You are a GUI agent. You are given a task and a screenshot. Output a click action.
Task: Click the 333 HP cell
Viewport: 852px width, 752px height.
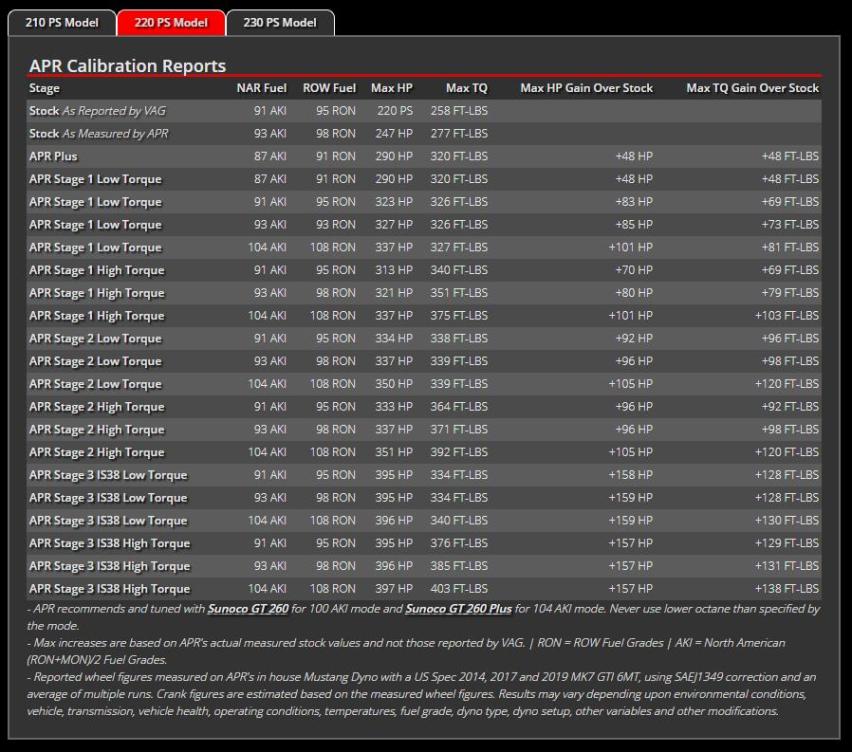394,407
